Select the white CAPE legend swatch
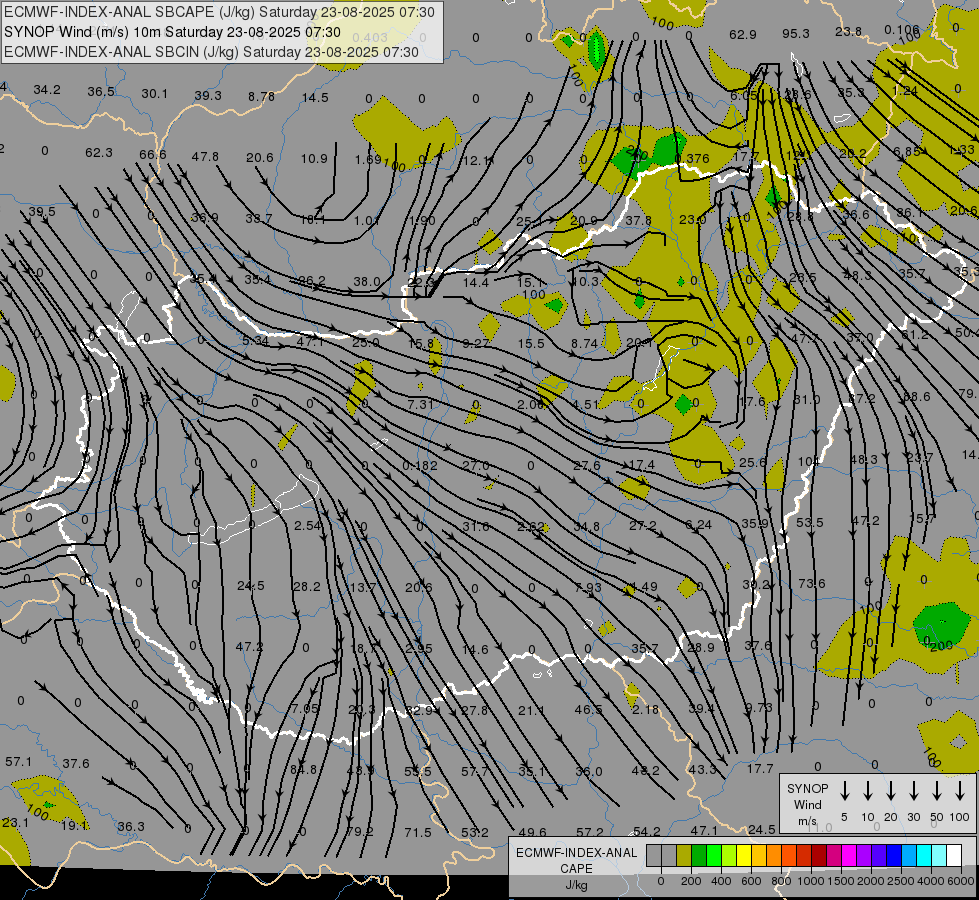 point(955,855)
